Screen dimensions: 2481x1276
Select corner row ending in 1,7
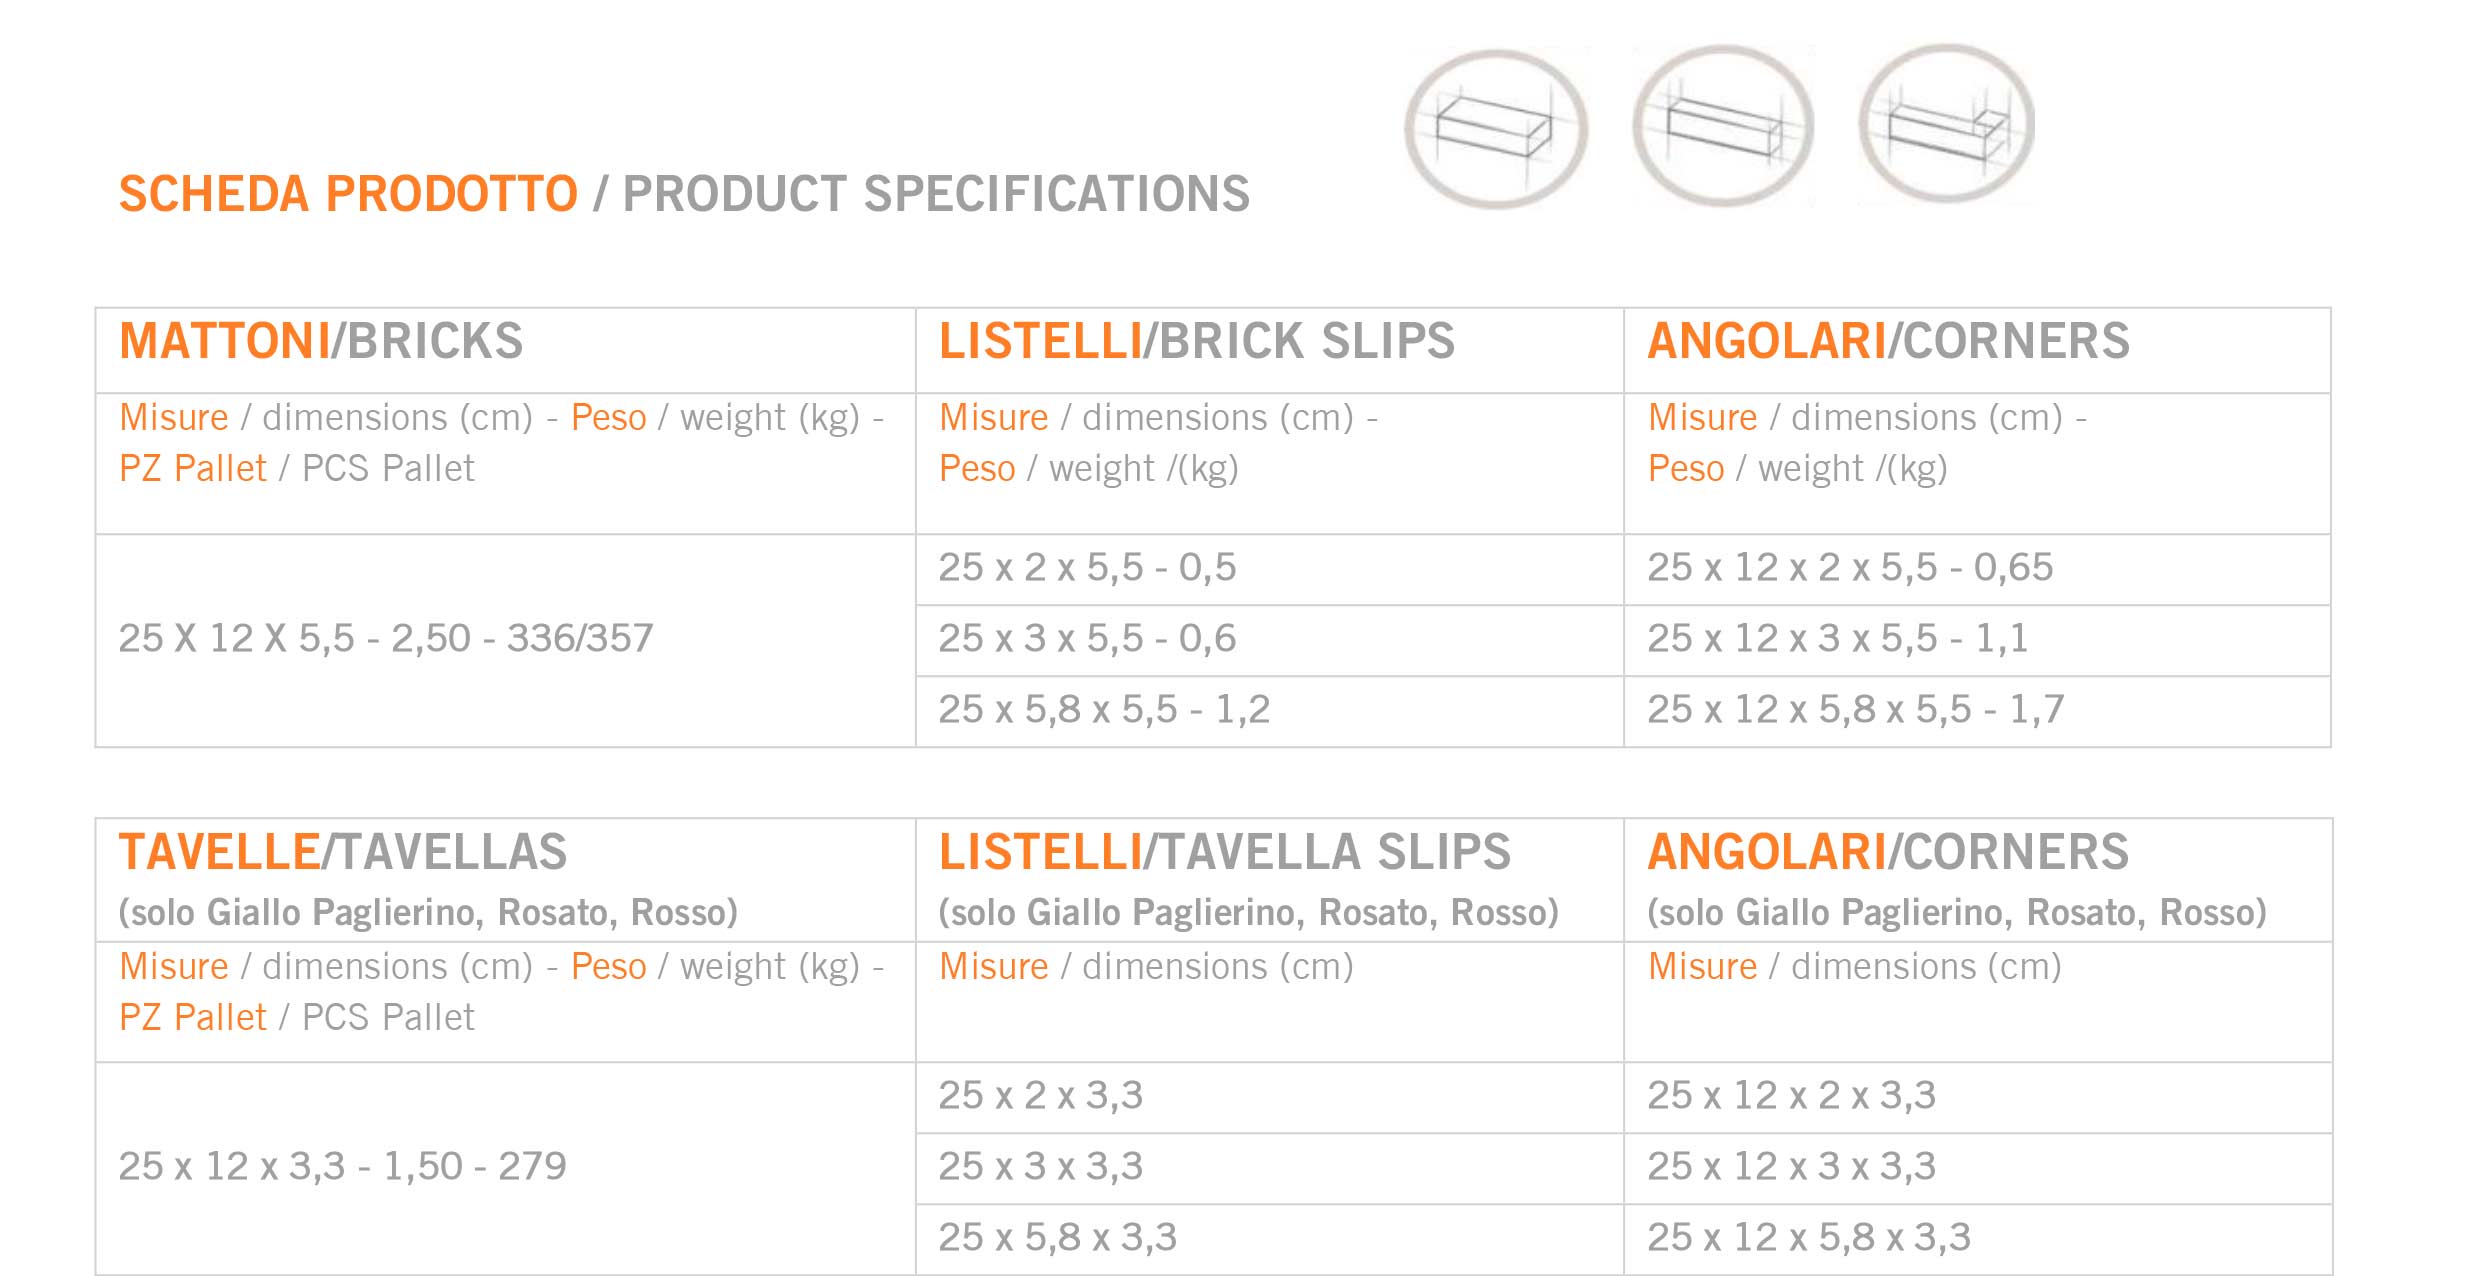pyautogui.click(x=1977, y=711)
